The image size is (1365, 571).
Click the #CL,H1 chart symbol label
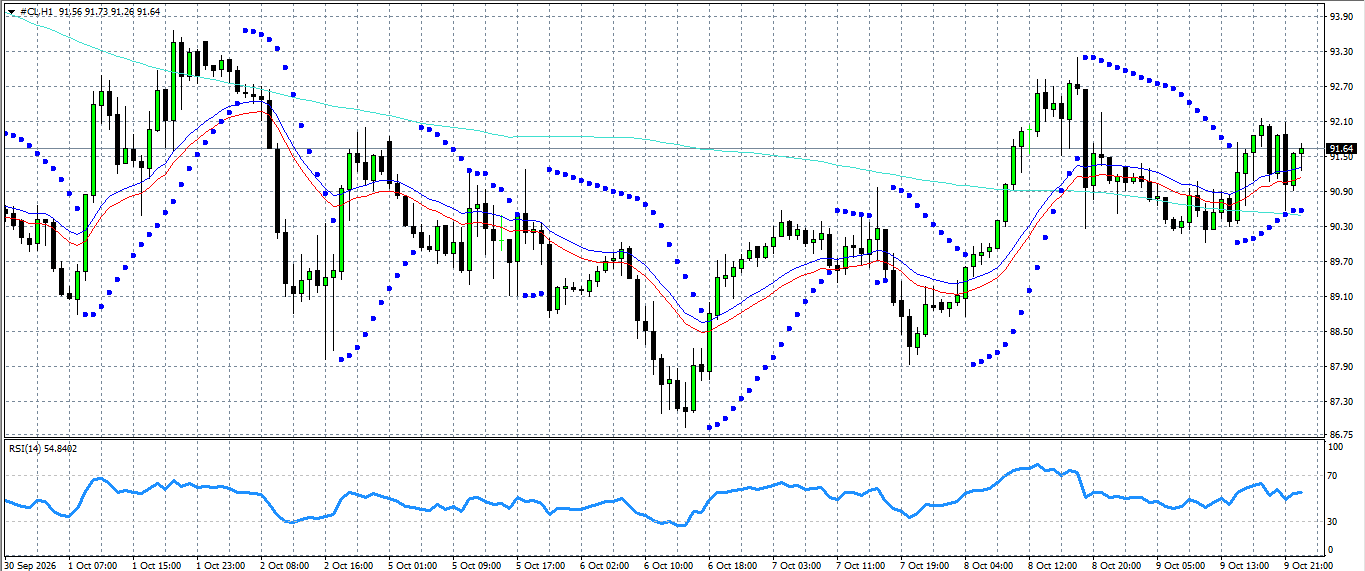[x=36, y=11]
